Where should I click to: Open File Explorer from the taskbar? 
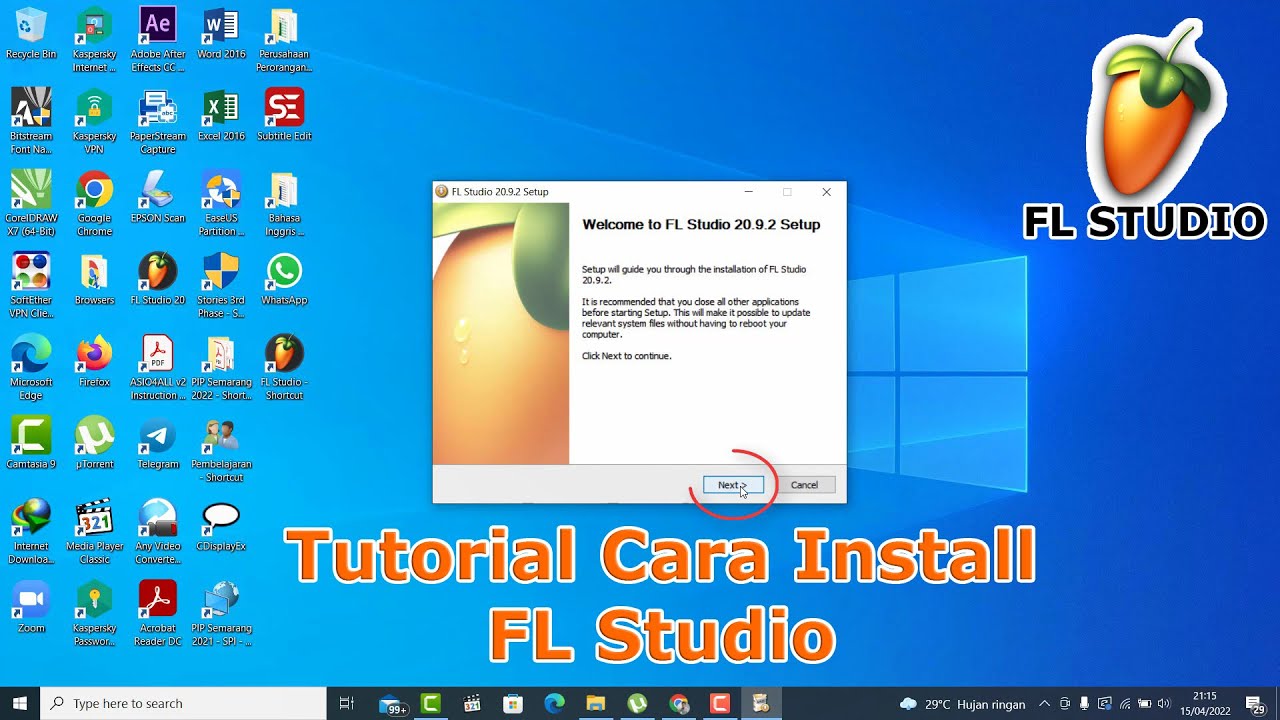tap(596, 703)
